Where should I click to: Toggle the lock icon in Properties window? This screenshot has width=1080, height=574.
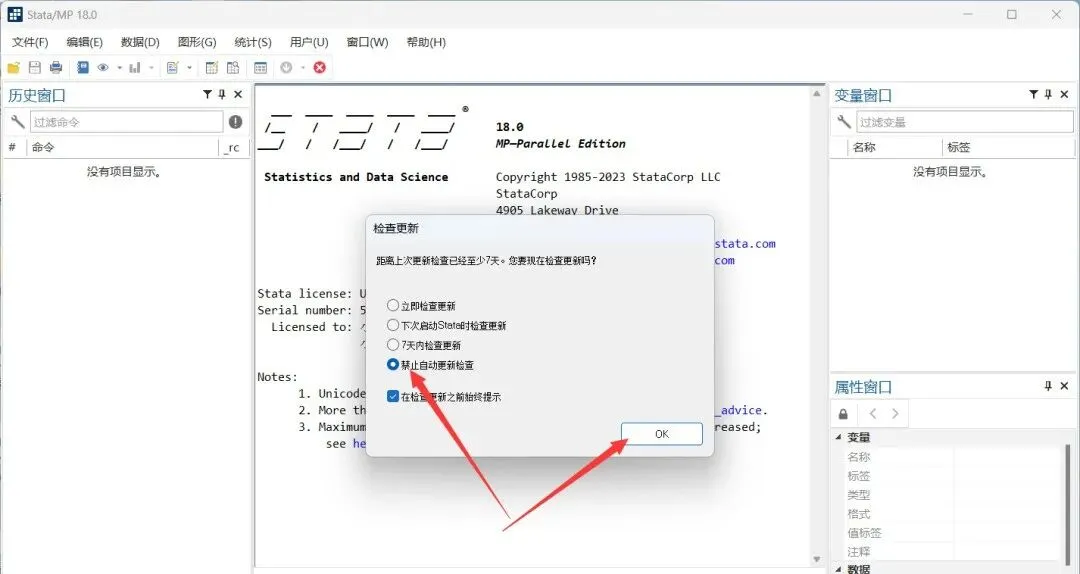pyautogui.click(x=843, y=414)
